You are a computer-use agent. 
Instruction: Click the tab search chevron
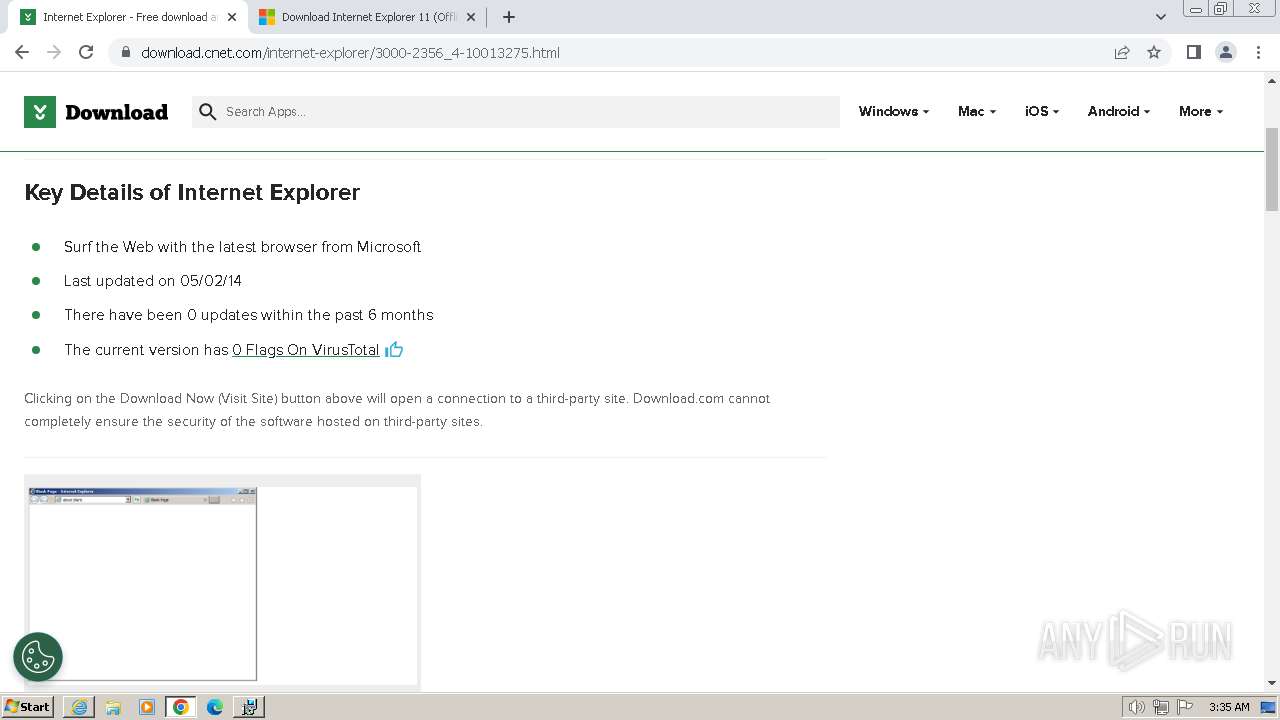1161,17
